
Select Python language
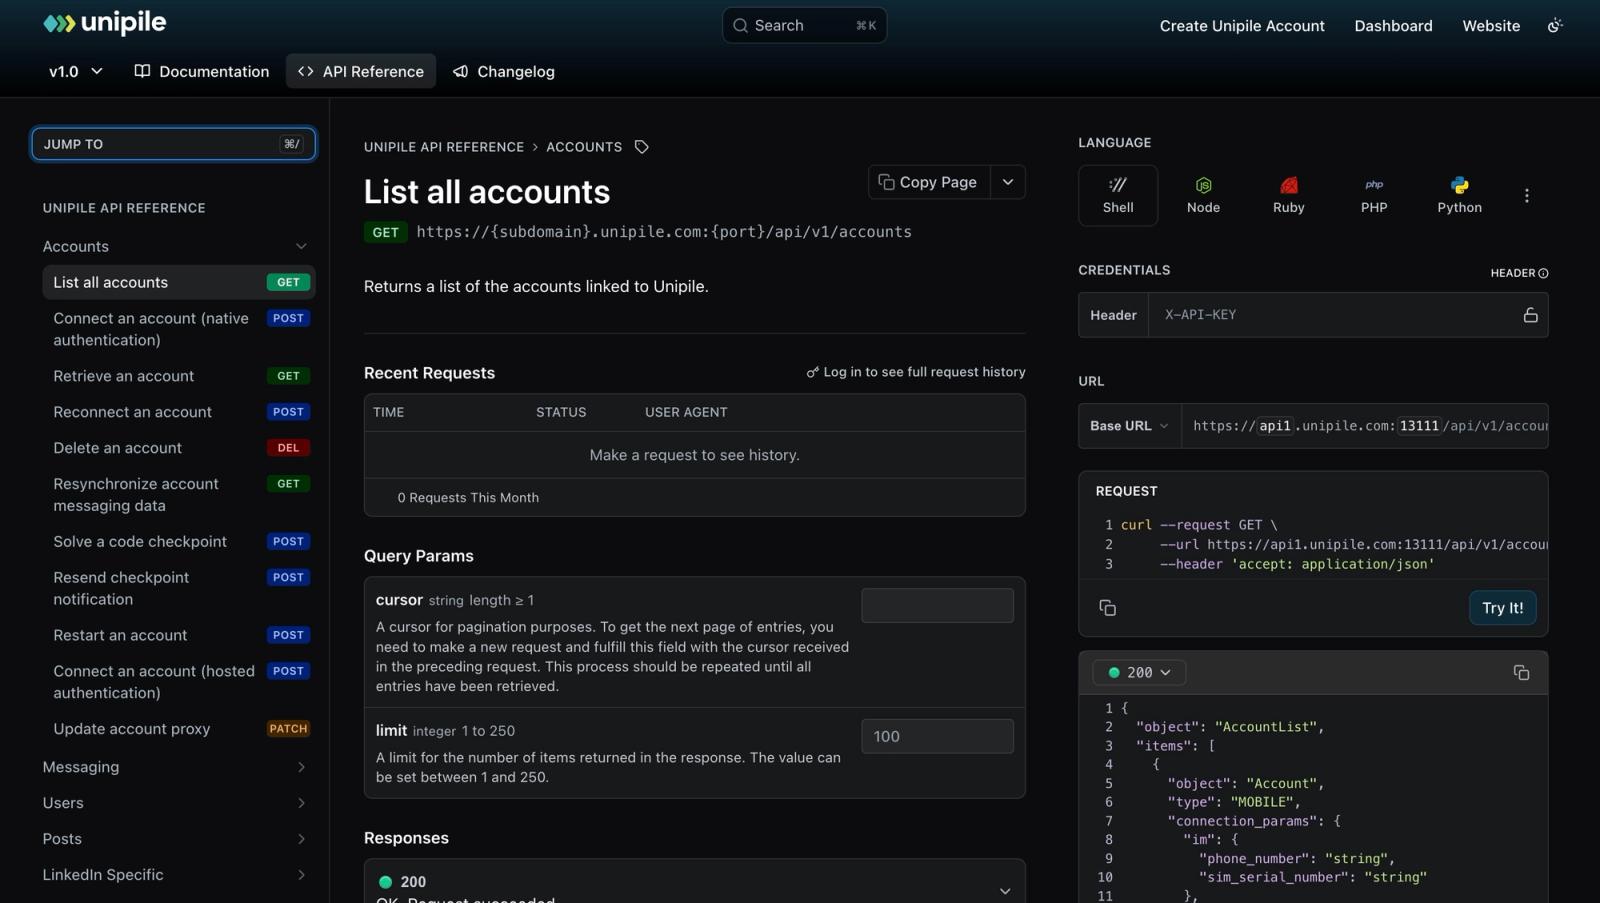coord(1460,195)
